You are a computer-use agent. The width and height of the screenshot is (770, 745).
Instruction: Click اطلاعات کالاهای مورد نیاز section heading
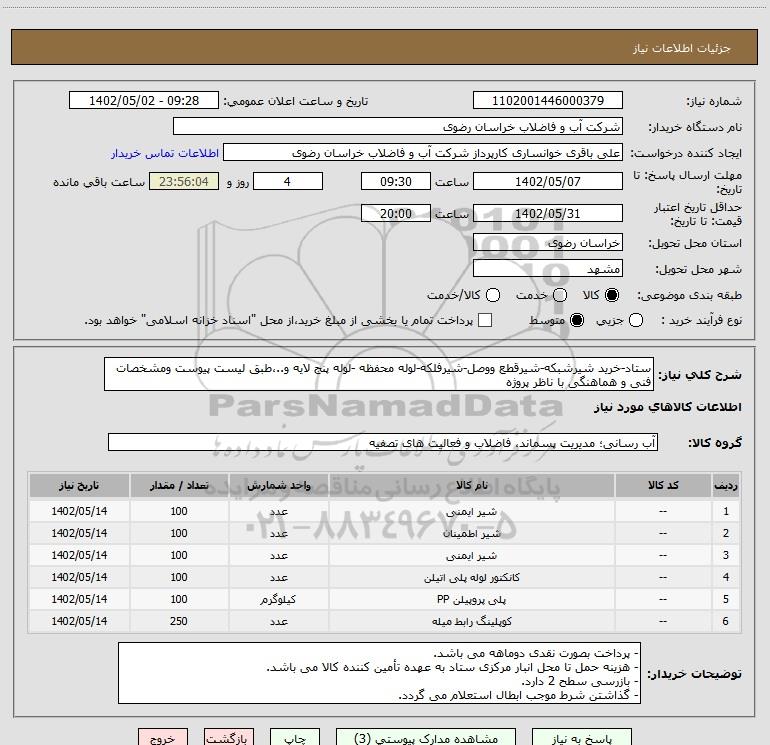click(668, 407)
